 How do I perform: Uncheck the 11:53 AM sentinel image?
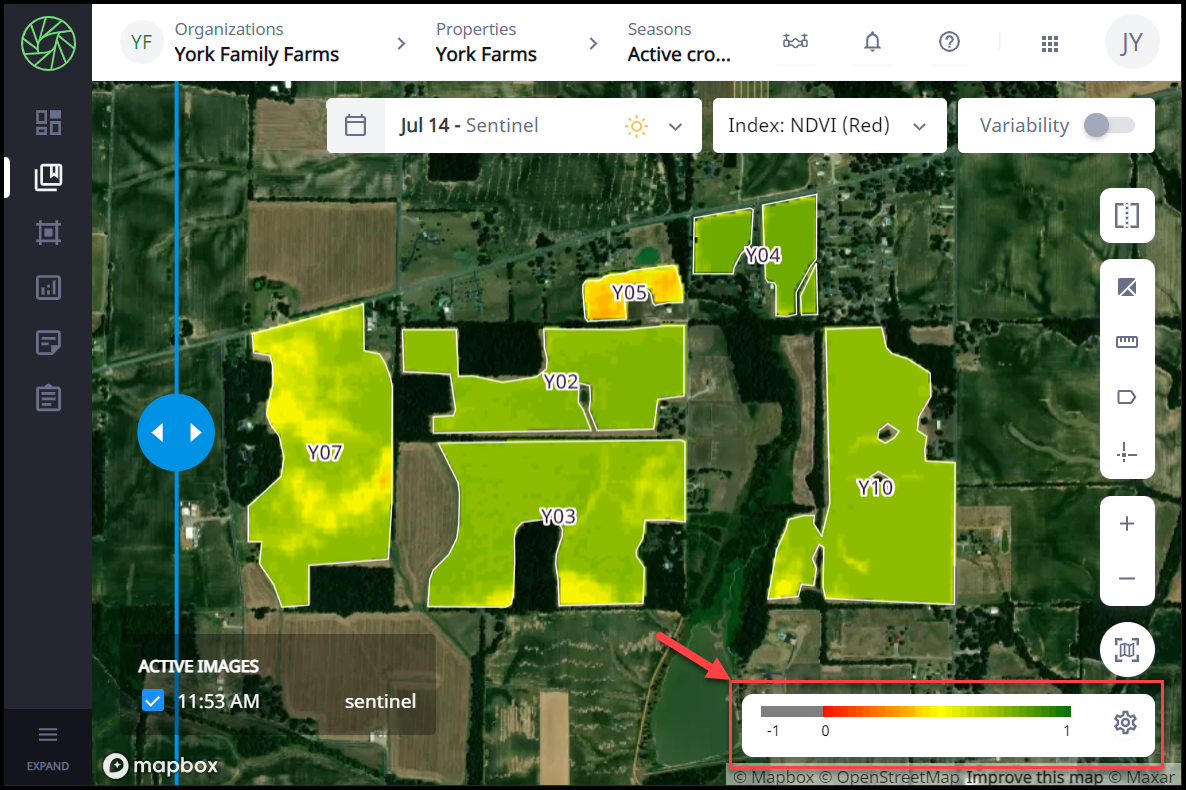tap(153, 701)
